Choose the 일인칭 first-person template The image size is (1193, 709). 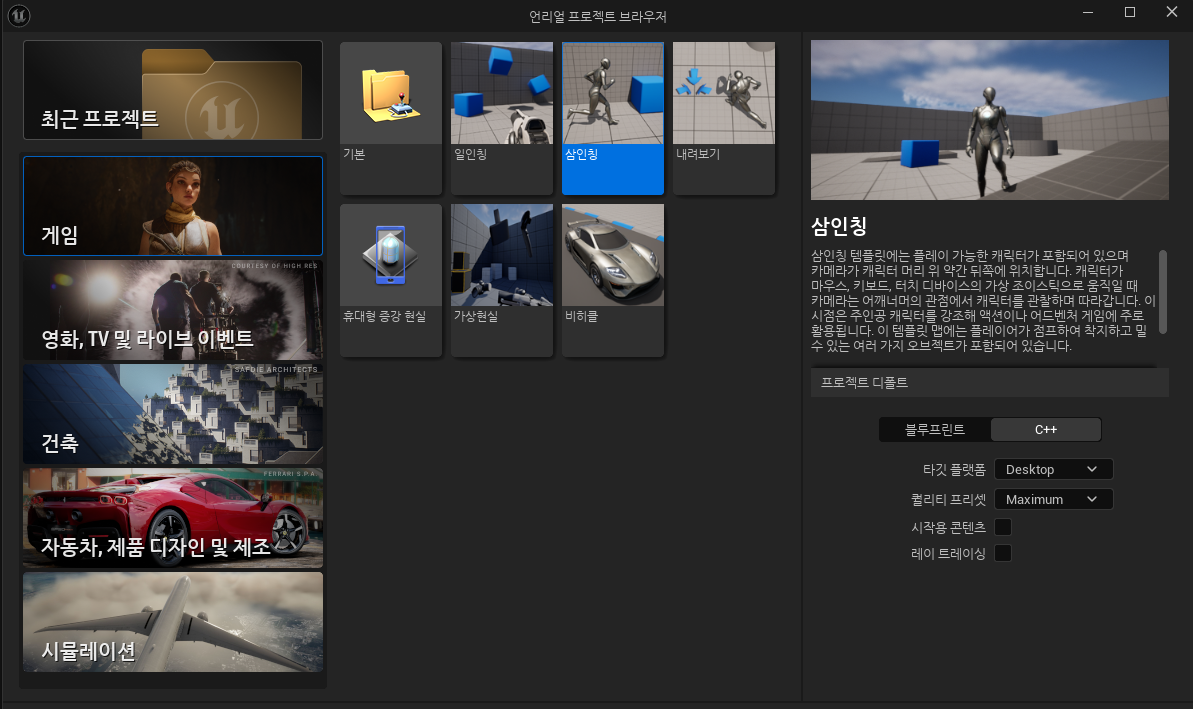point(502,118)
